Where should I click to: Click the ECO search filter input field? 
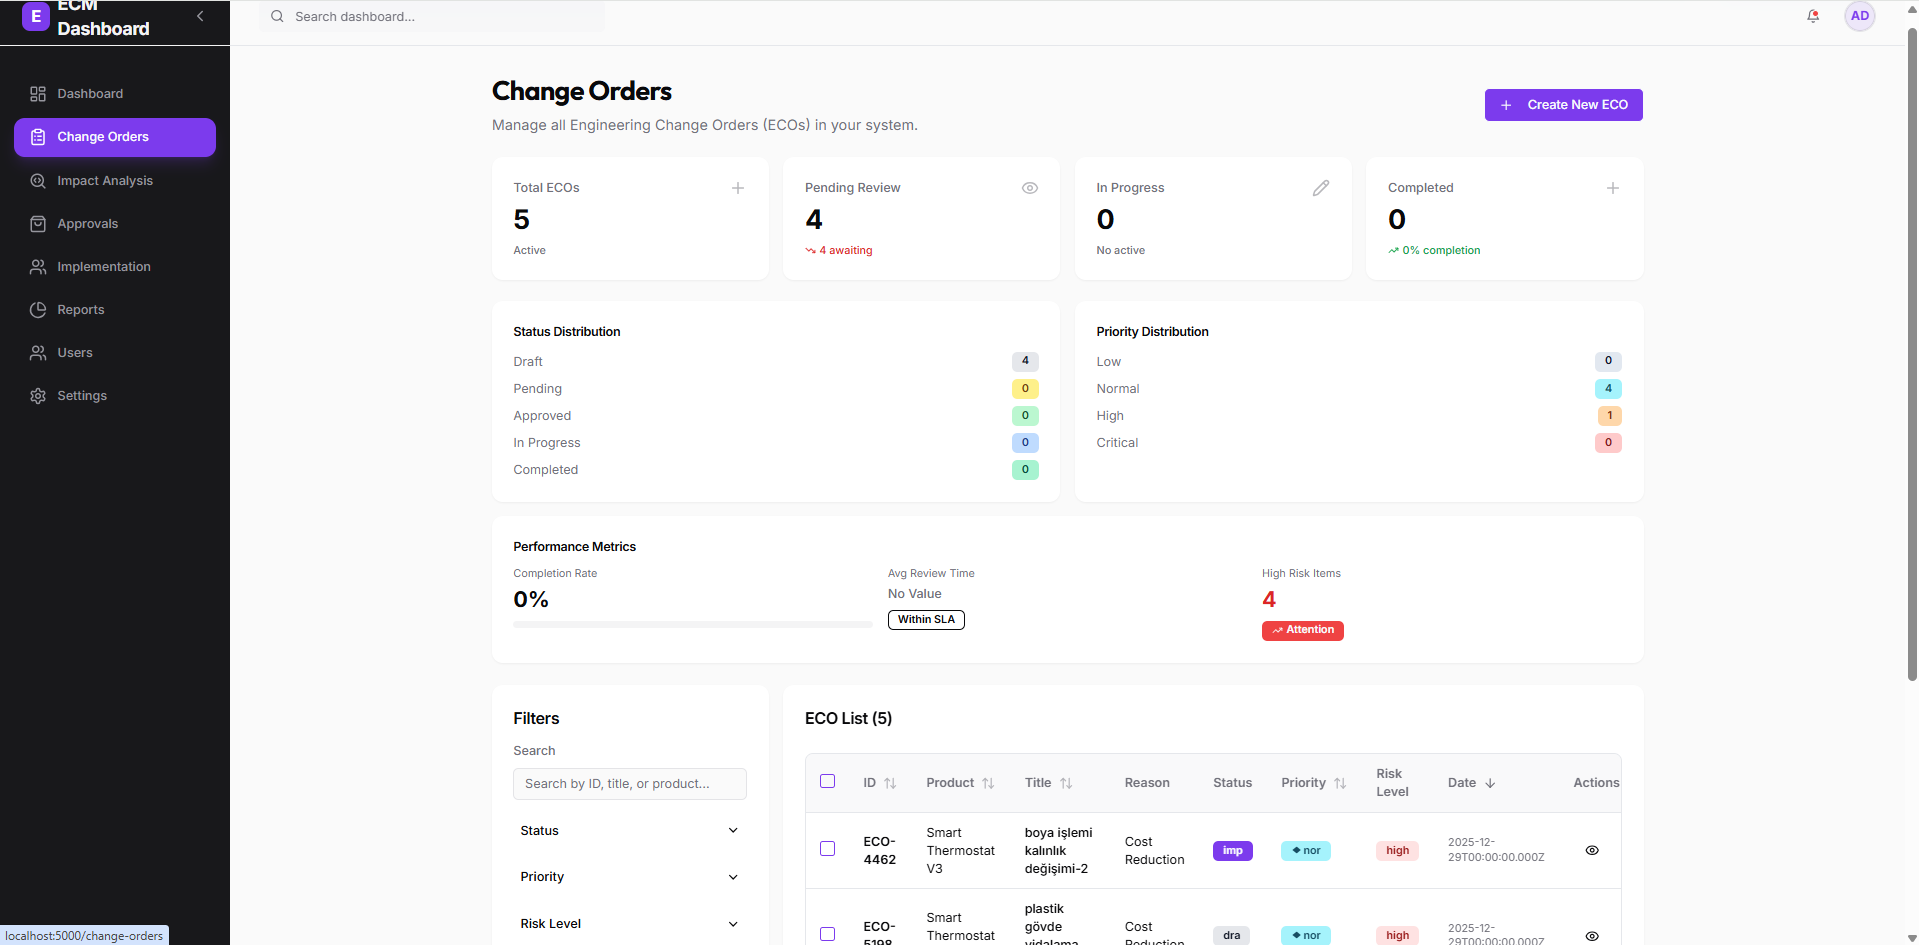click(629, 784)
